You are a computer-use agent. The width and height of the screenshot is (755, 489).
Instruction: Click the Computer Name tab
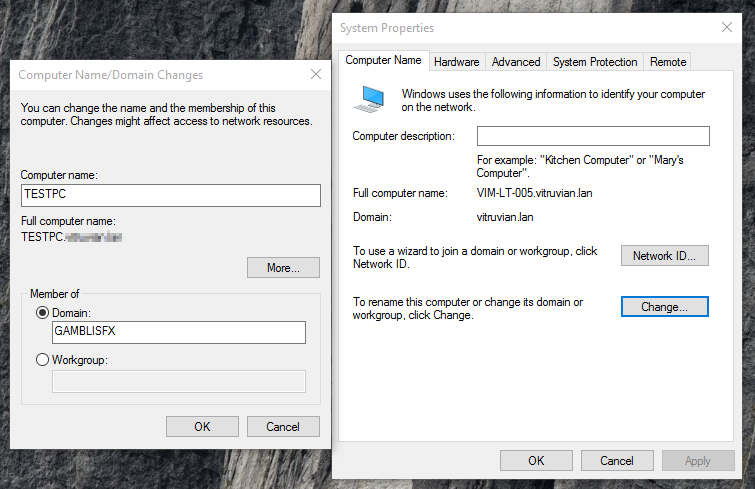(383, 61)
